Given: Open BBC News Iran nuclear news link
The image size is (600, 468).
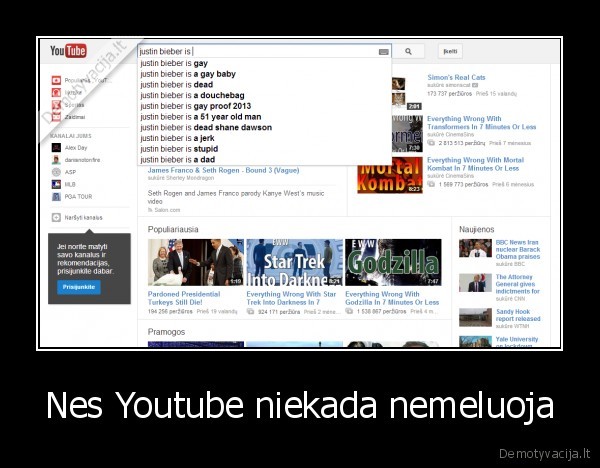Looking at the screenshot, I should coord(518,249).
